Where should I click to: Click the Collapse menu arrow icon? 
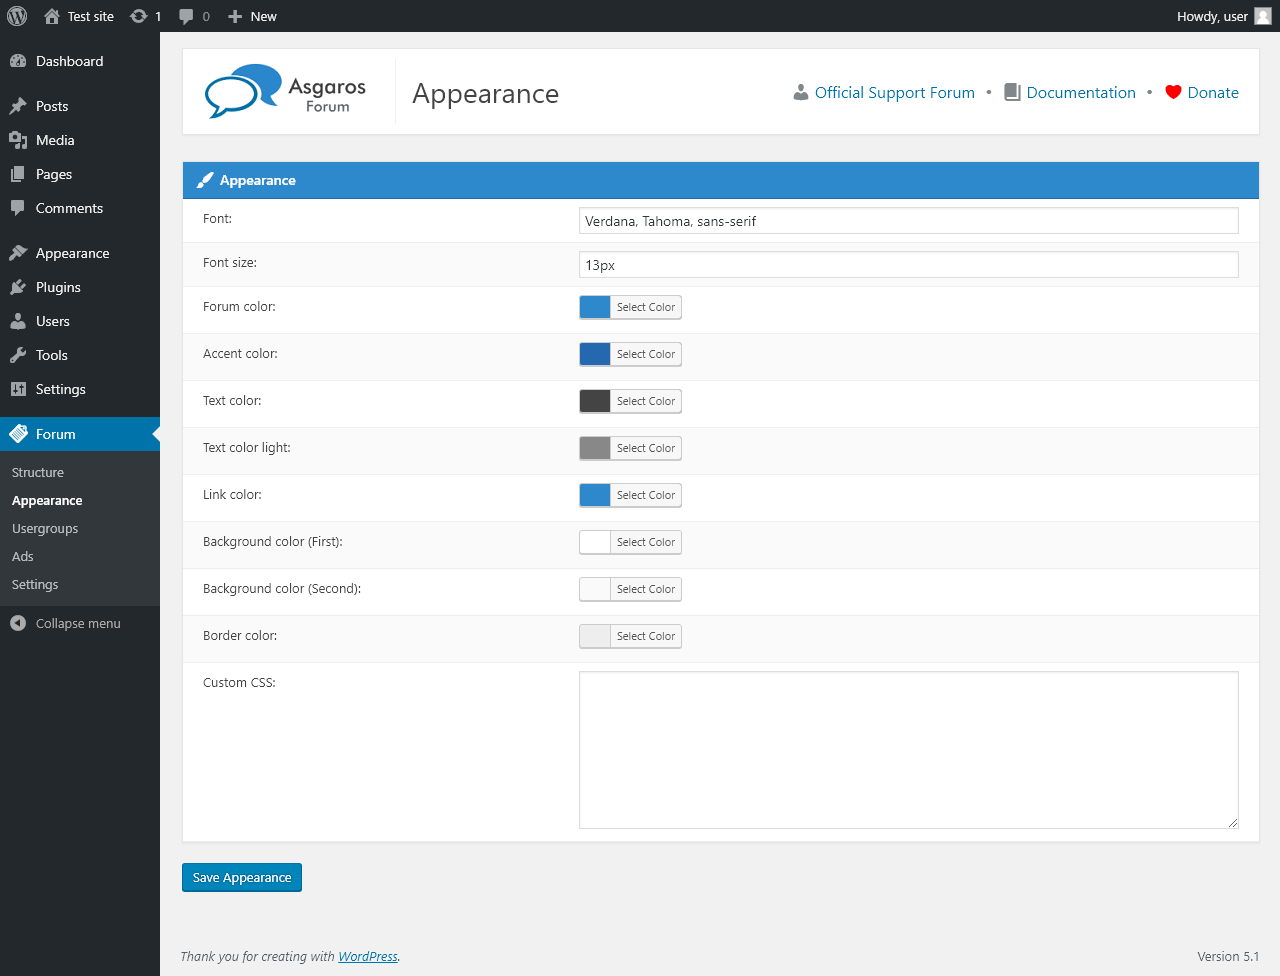pyautogui.click(x=18, y=623)
